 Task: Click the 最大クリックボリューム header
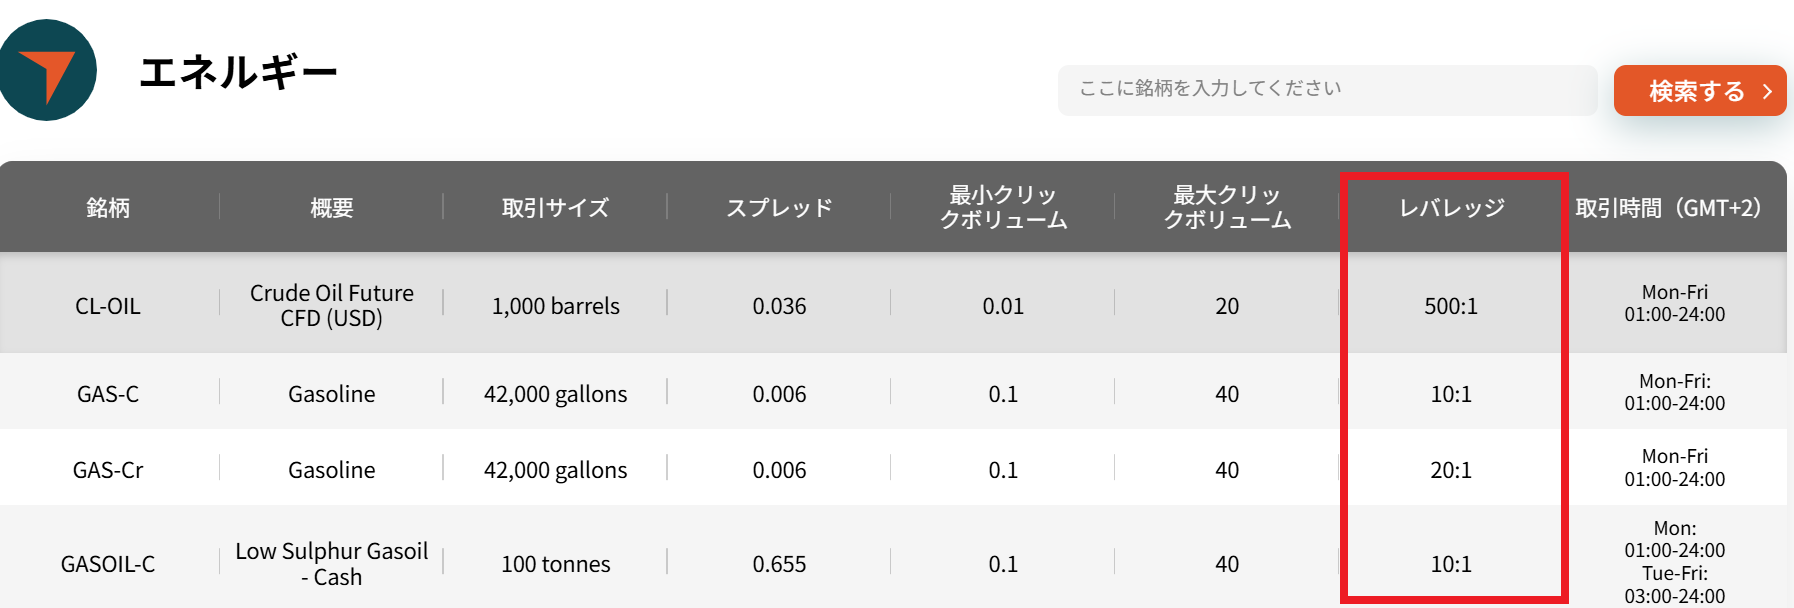(1227, 208)
